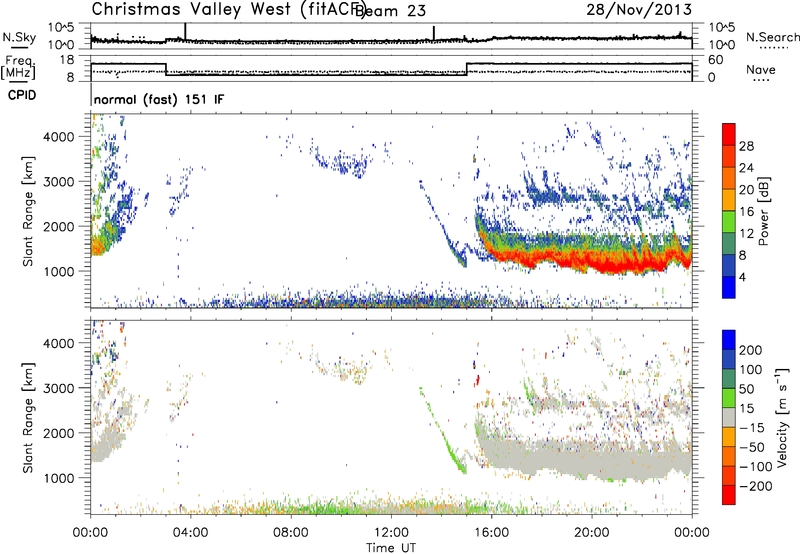Click the '2000' tick in the velocity panel
The width and height of the screenshot is (800, 554).
tap(58, 433)
